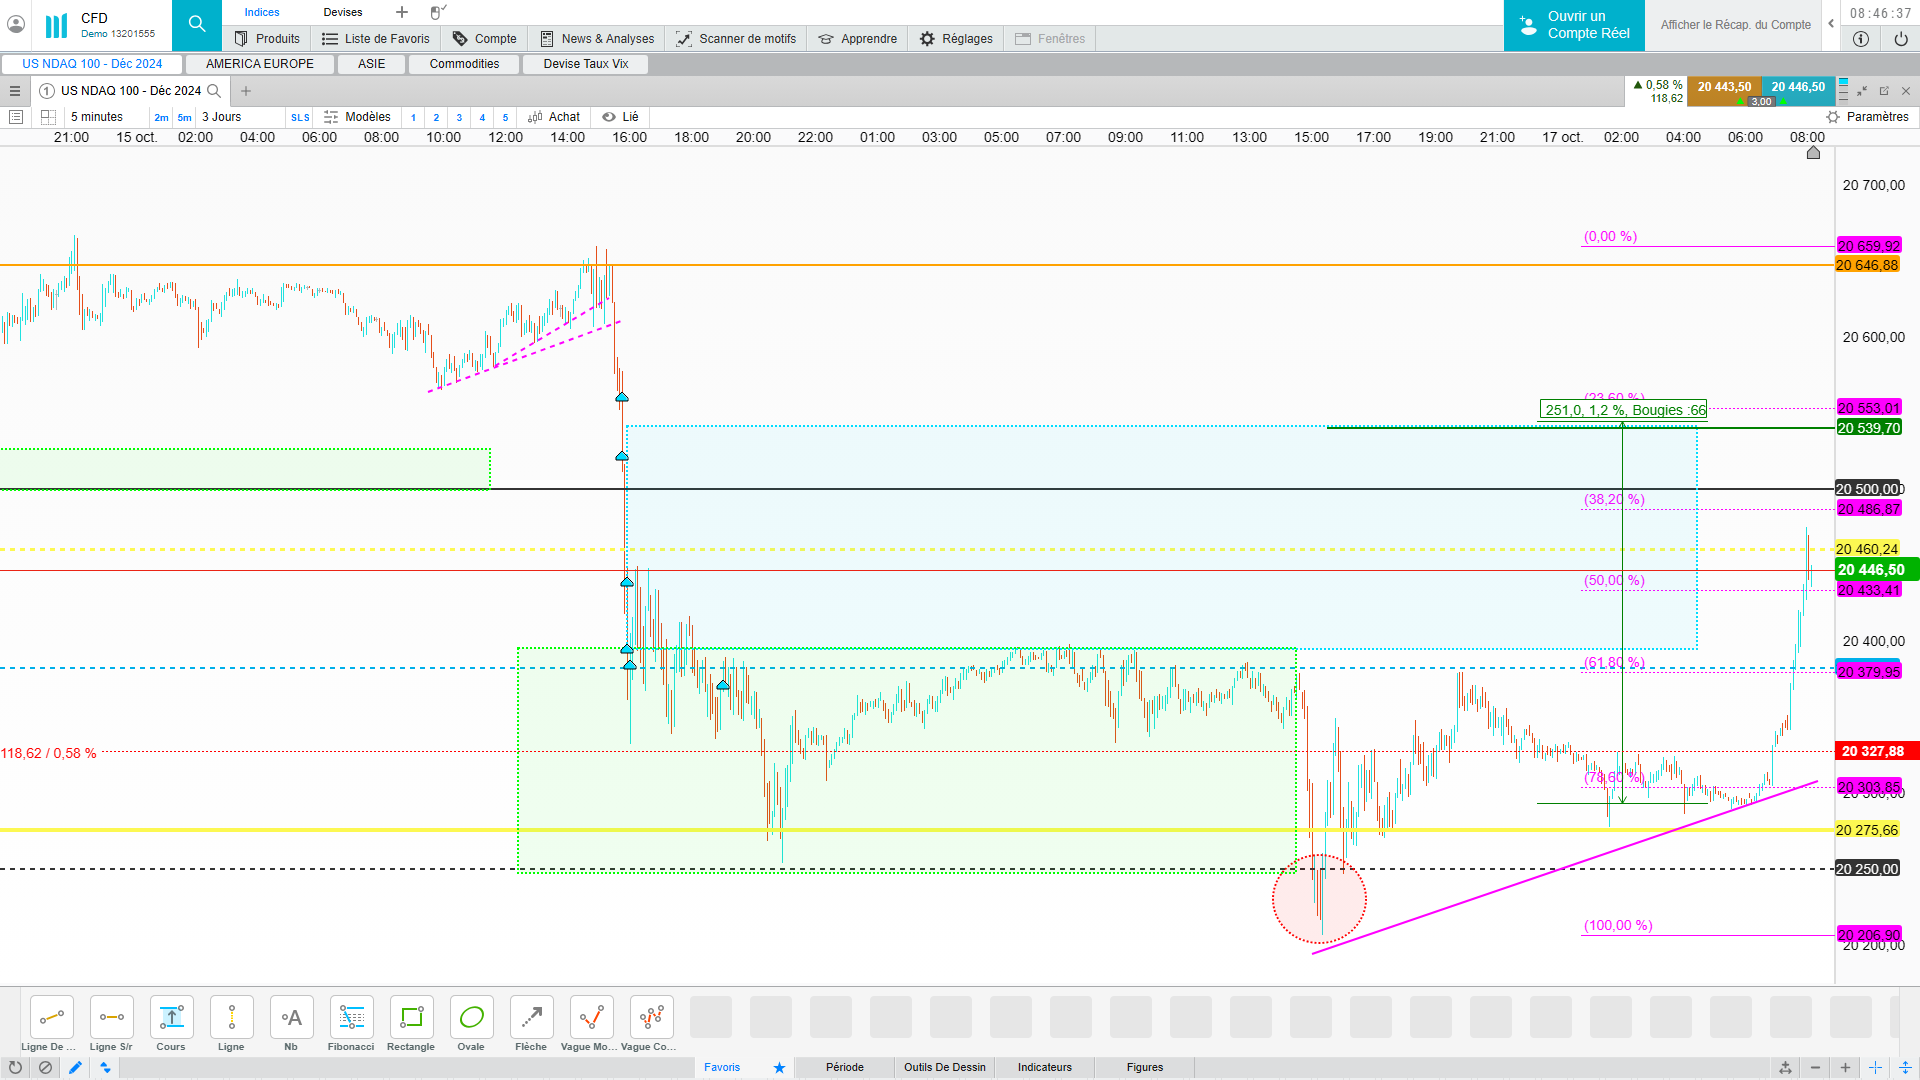
Task: Toggle the Lié linked-chart eye
Action: [x=609, y=117]
